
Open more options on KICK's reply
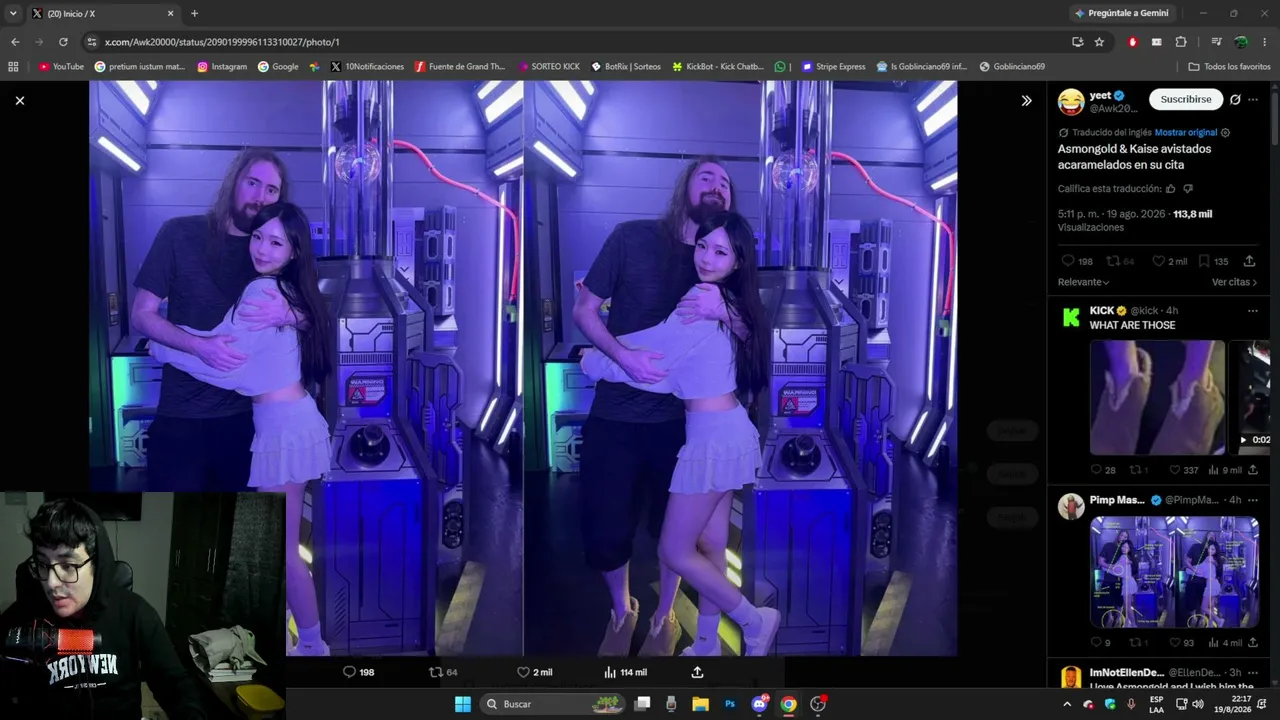click(1253, 311)
